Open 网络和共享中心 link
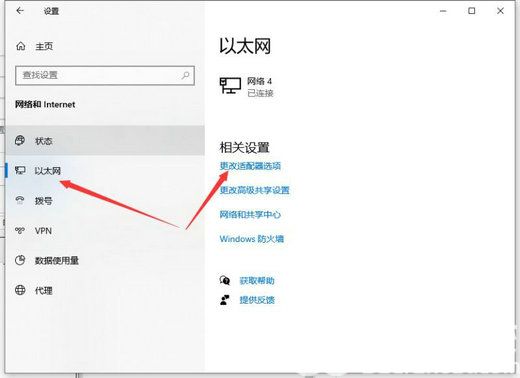Screen dimensions: 520x378 point(250,214)
